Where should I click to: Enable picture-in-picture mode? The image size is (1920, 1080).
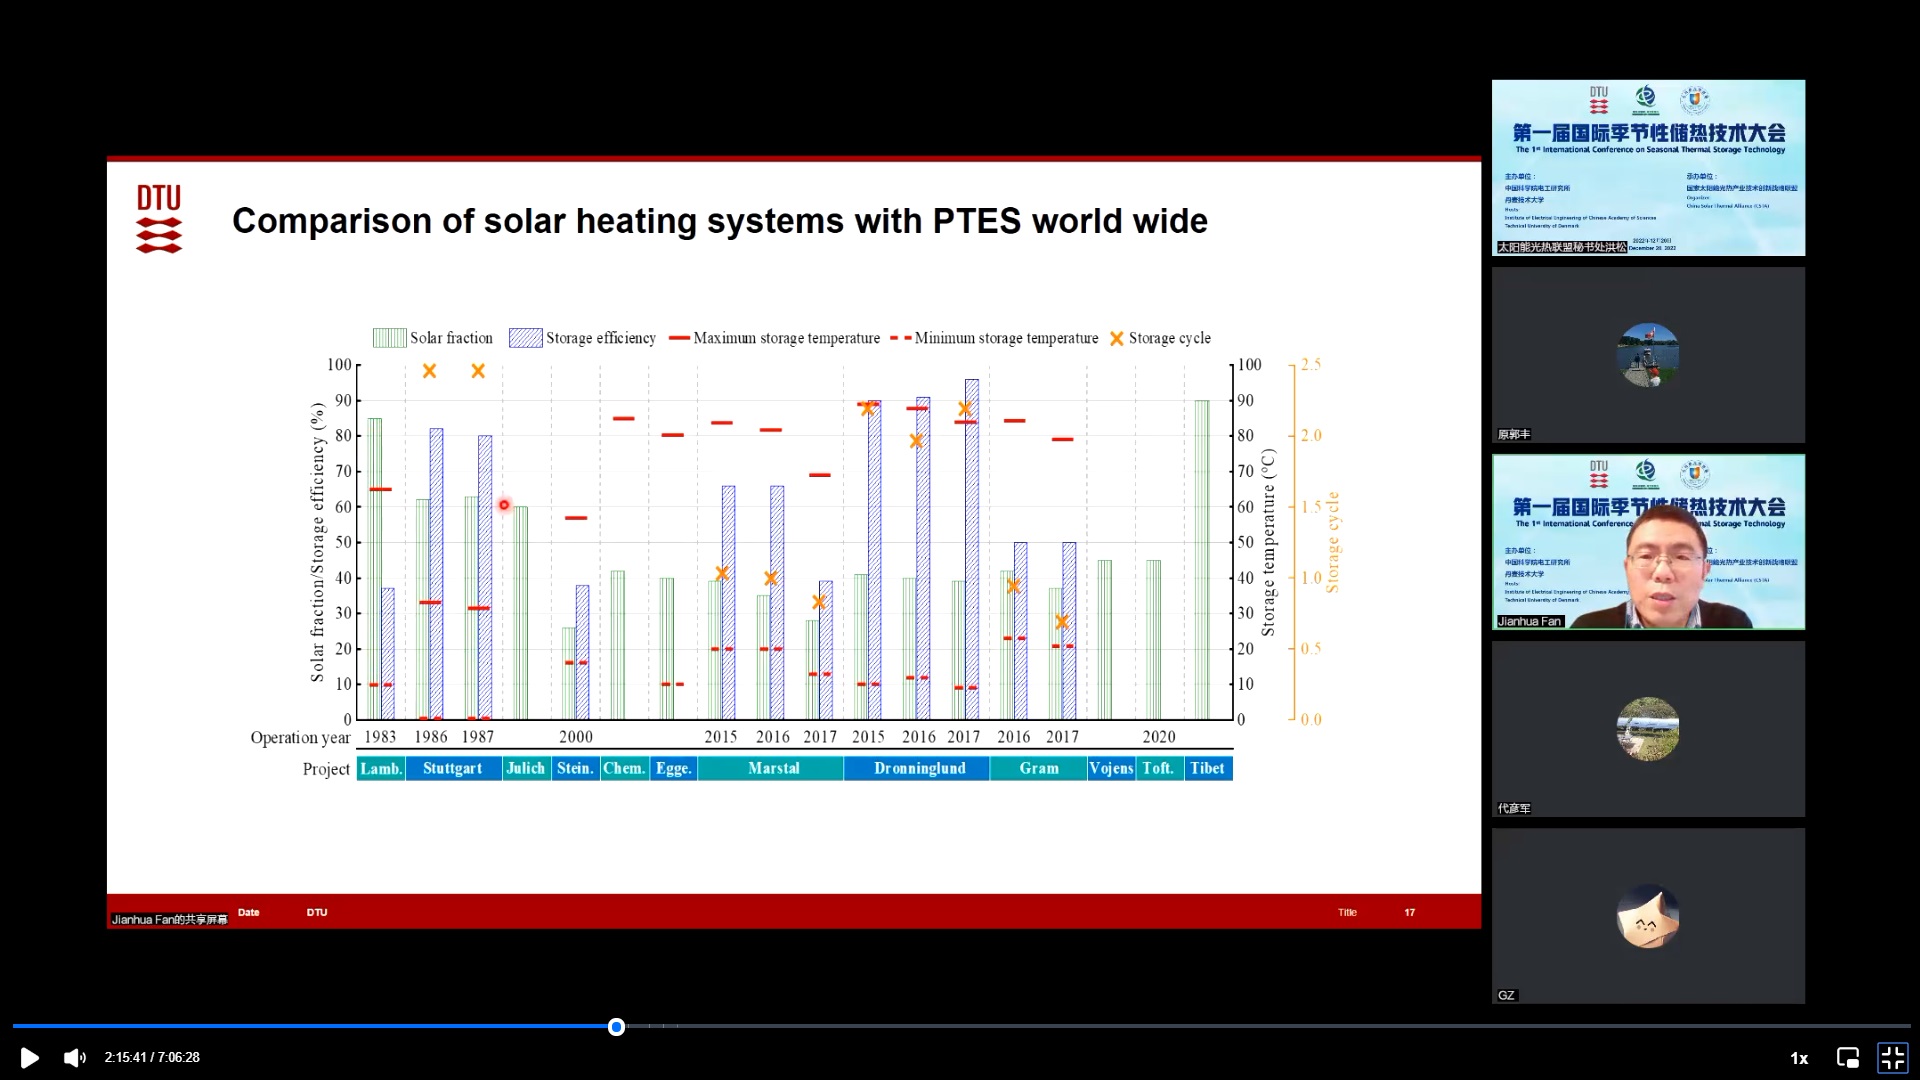pos(1847,1058)
